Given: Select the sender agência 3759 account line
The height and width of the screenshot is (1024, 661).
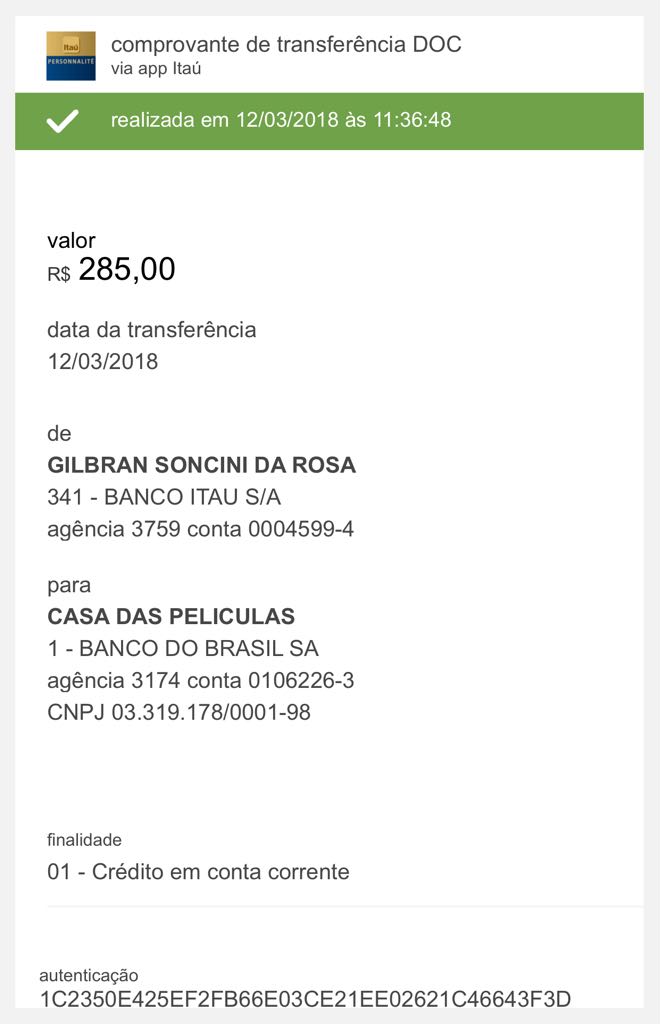Looking at the screenshot, I should coord(200,529).
